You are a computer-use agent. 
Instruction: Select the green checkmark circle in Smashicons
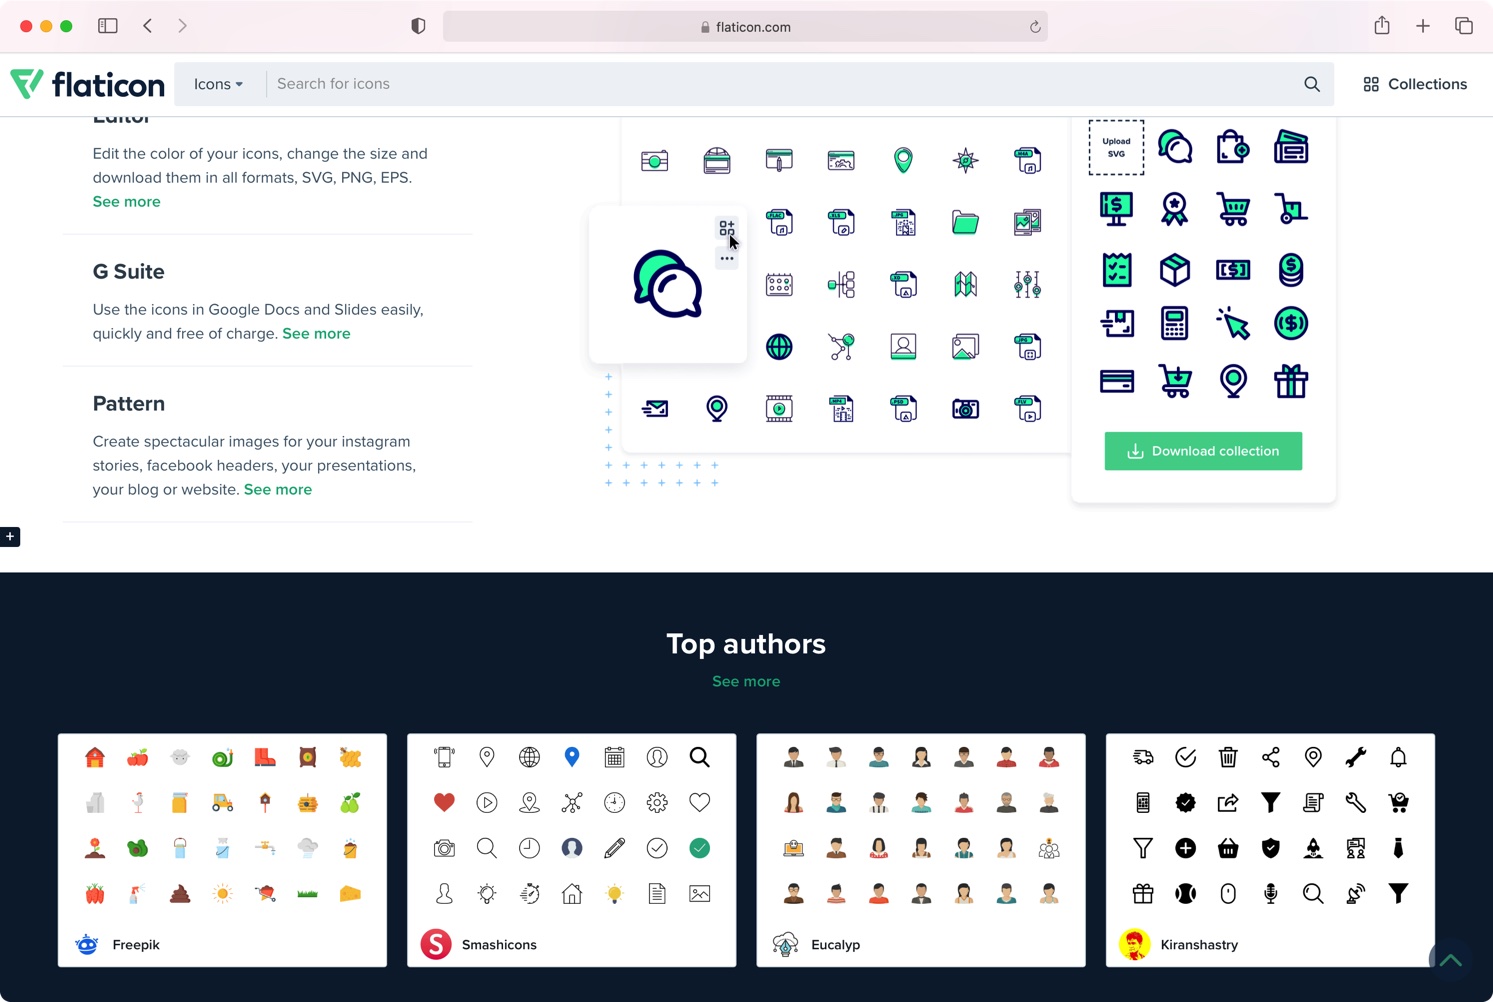700,848
